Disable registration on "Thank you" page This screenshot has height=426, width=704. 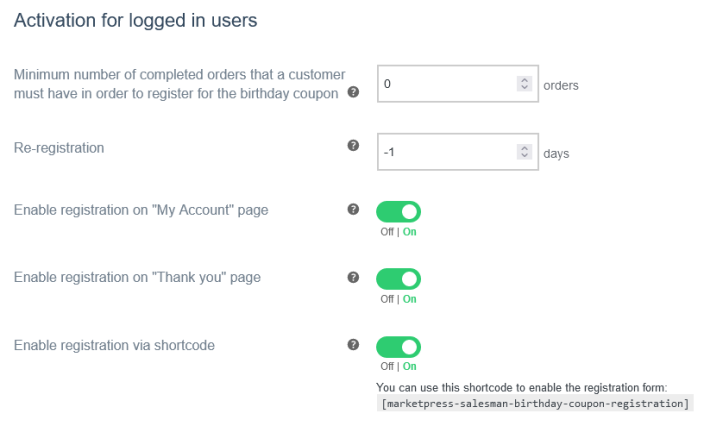398,279
